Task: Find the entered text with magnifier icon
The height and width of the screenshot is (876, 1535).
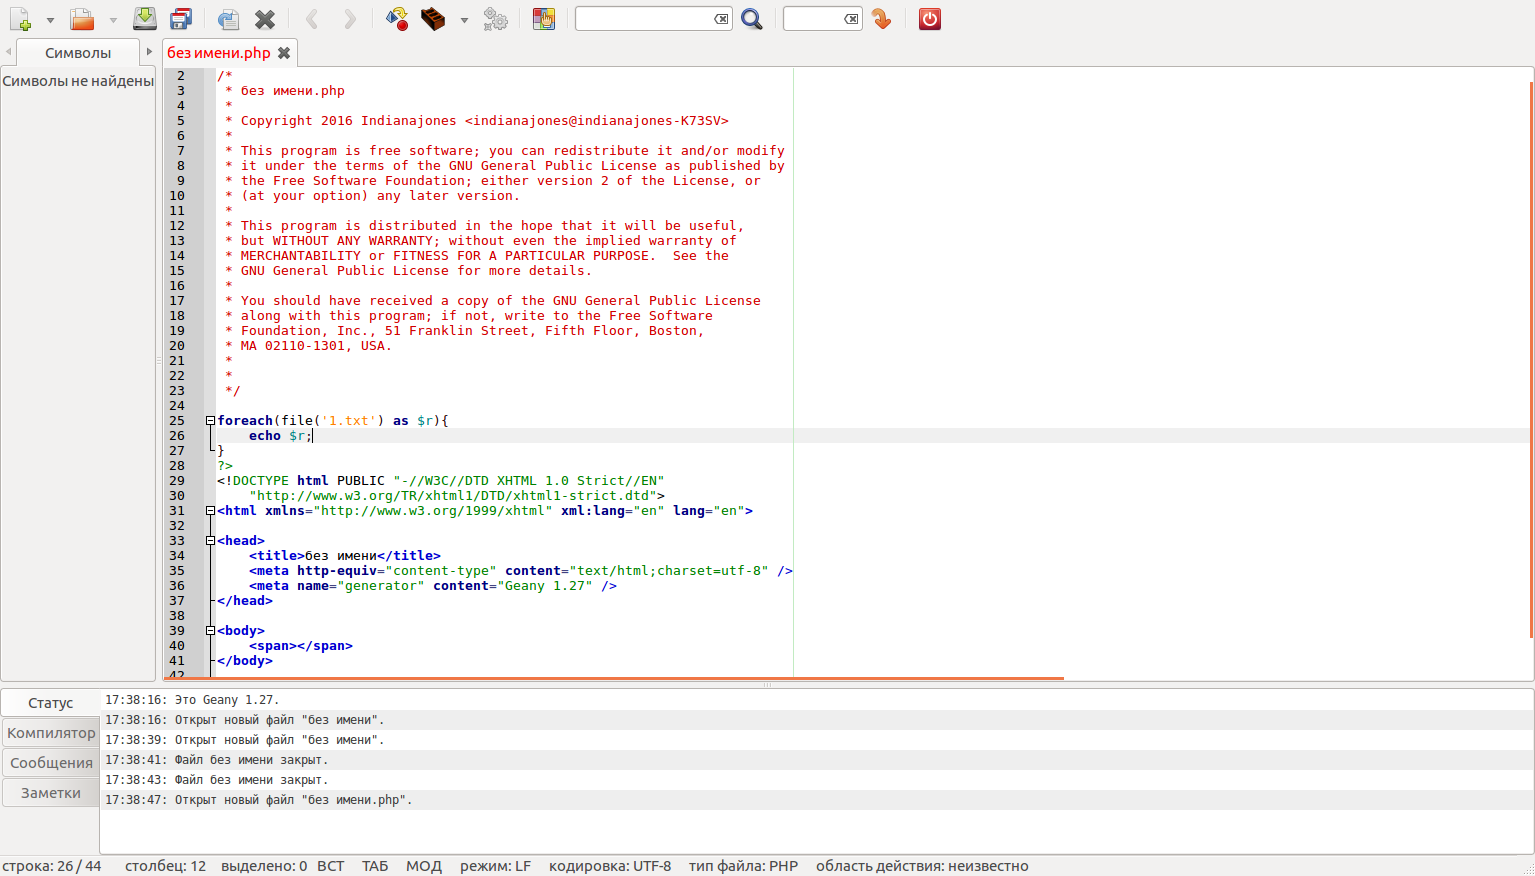Action: pos(752,19)
